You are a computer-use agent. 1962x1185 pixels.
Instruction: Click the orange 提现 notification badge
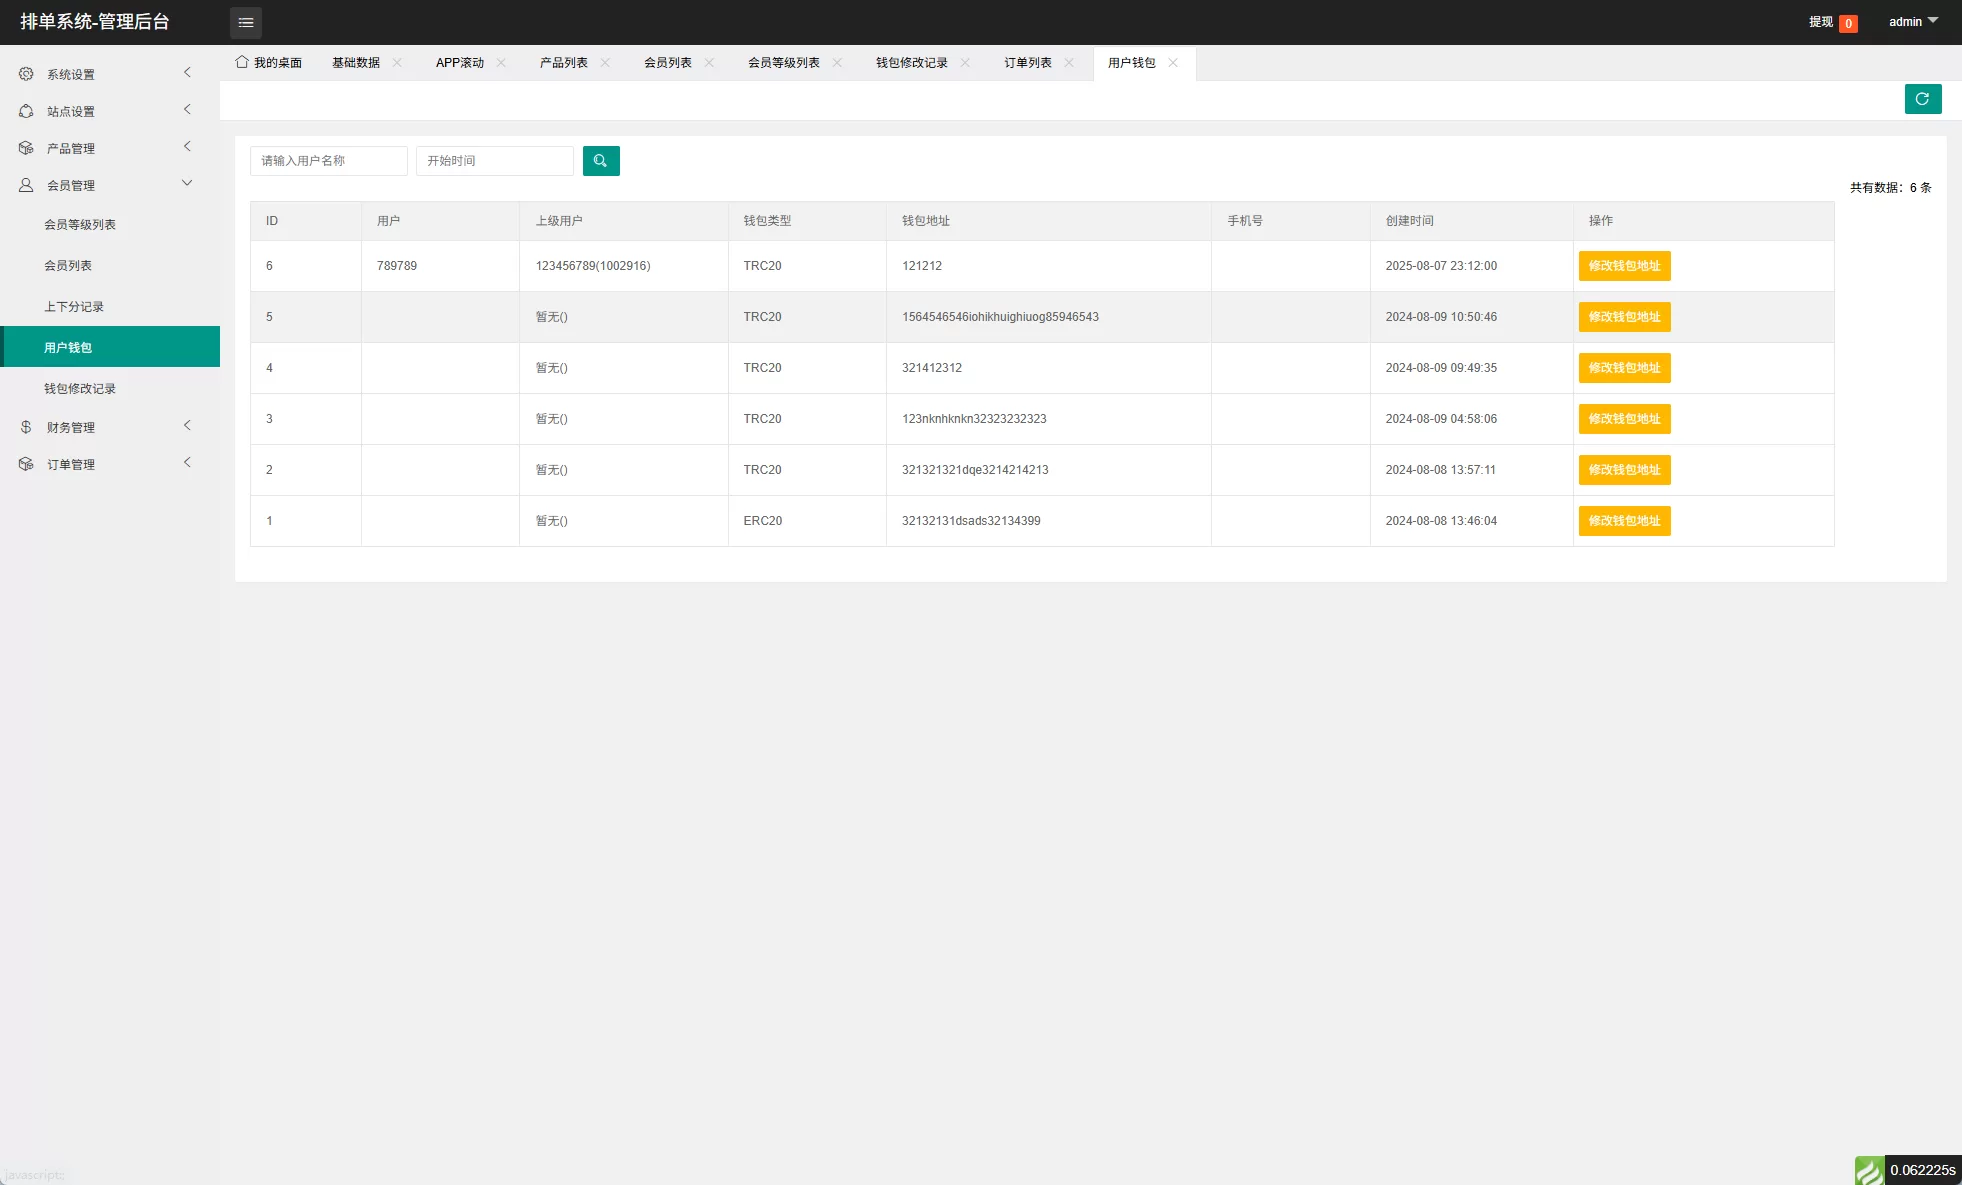[x=1848, y=23]
